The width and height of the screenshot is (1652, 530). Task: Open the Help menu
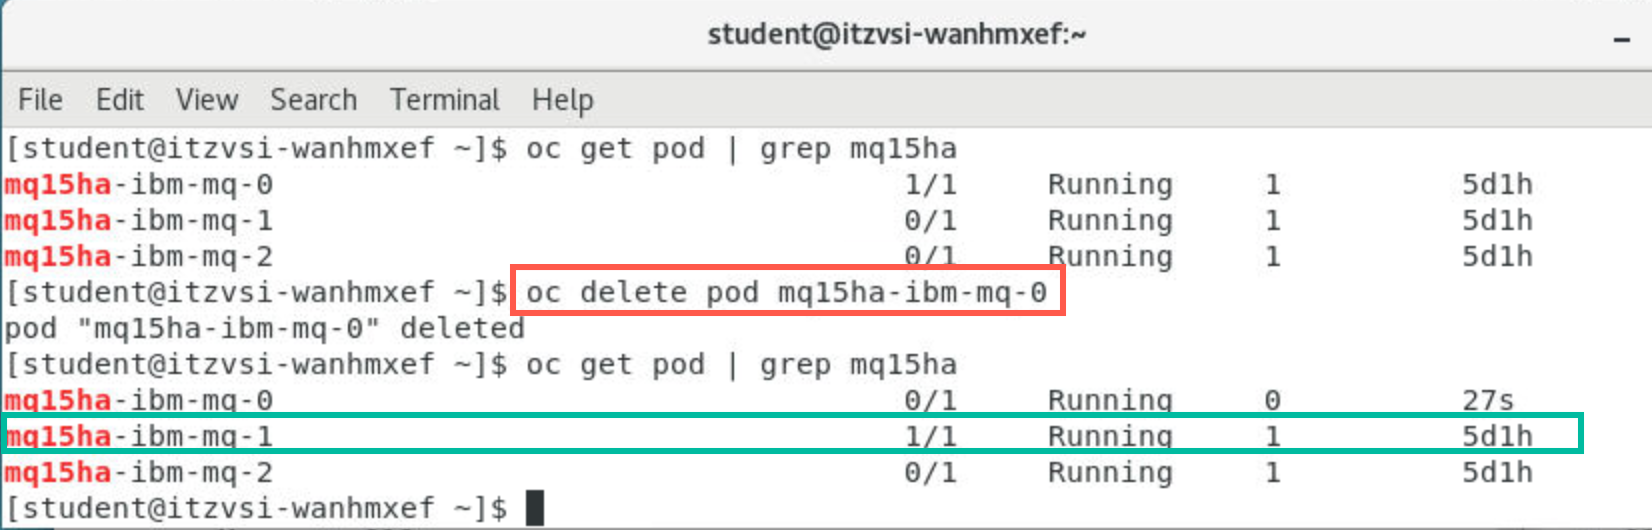[x=563, y=100]
